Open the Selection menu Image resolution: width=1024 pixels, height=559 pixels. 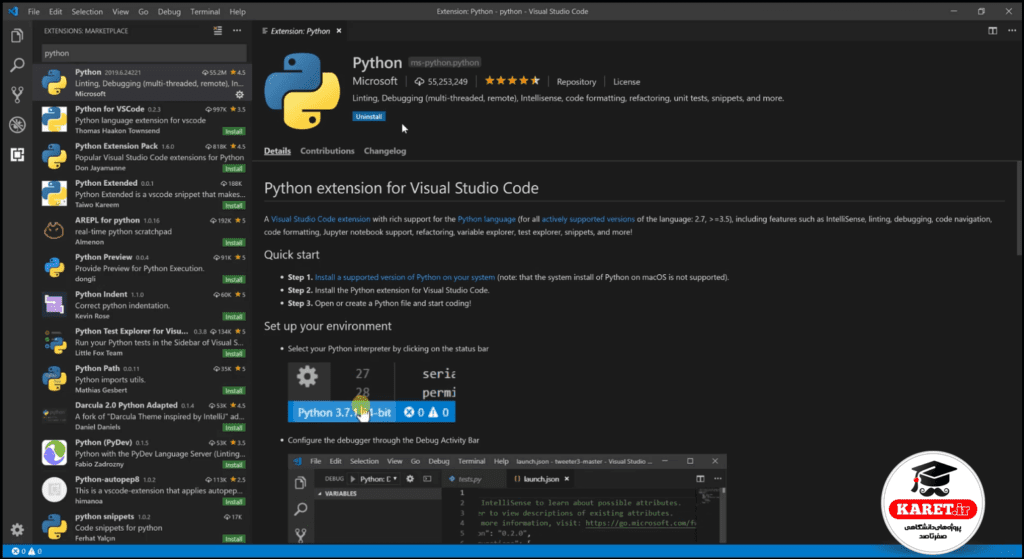(87, 12)
